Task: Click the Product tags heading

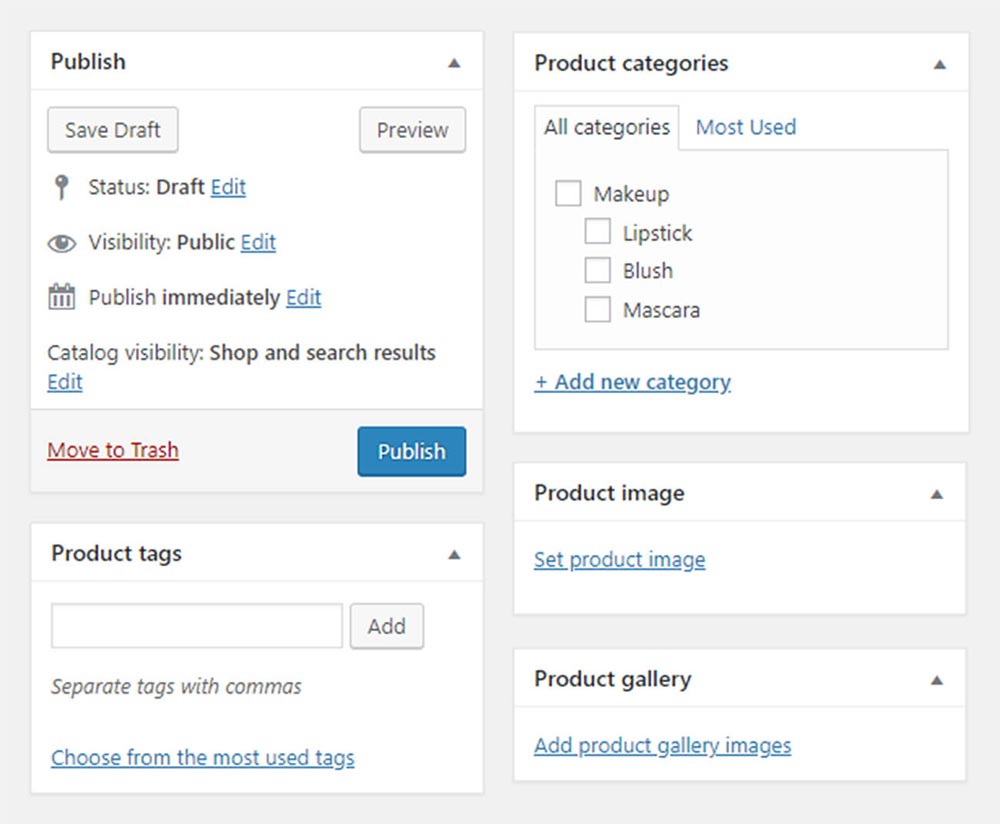Action: [117, 554]
